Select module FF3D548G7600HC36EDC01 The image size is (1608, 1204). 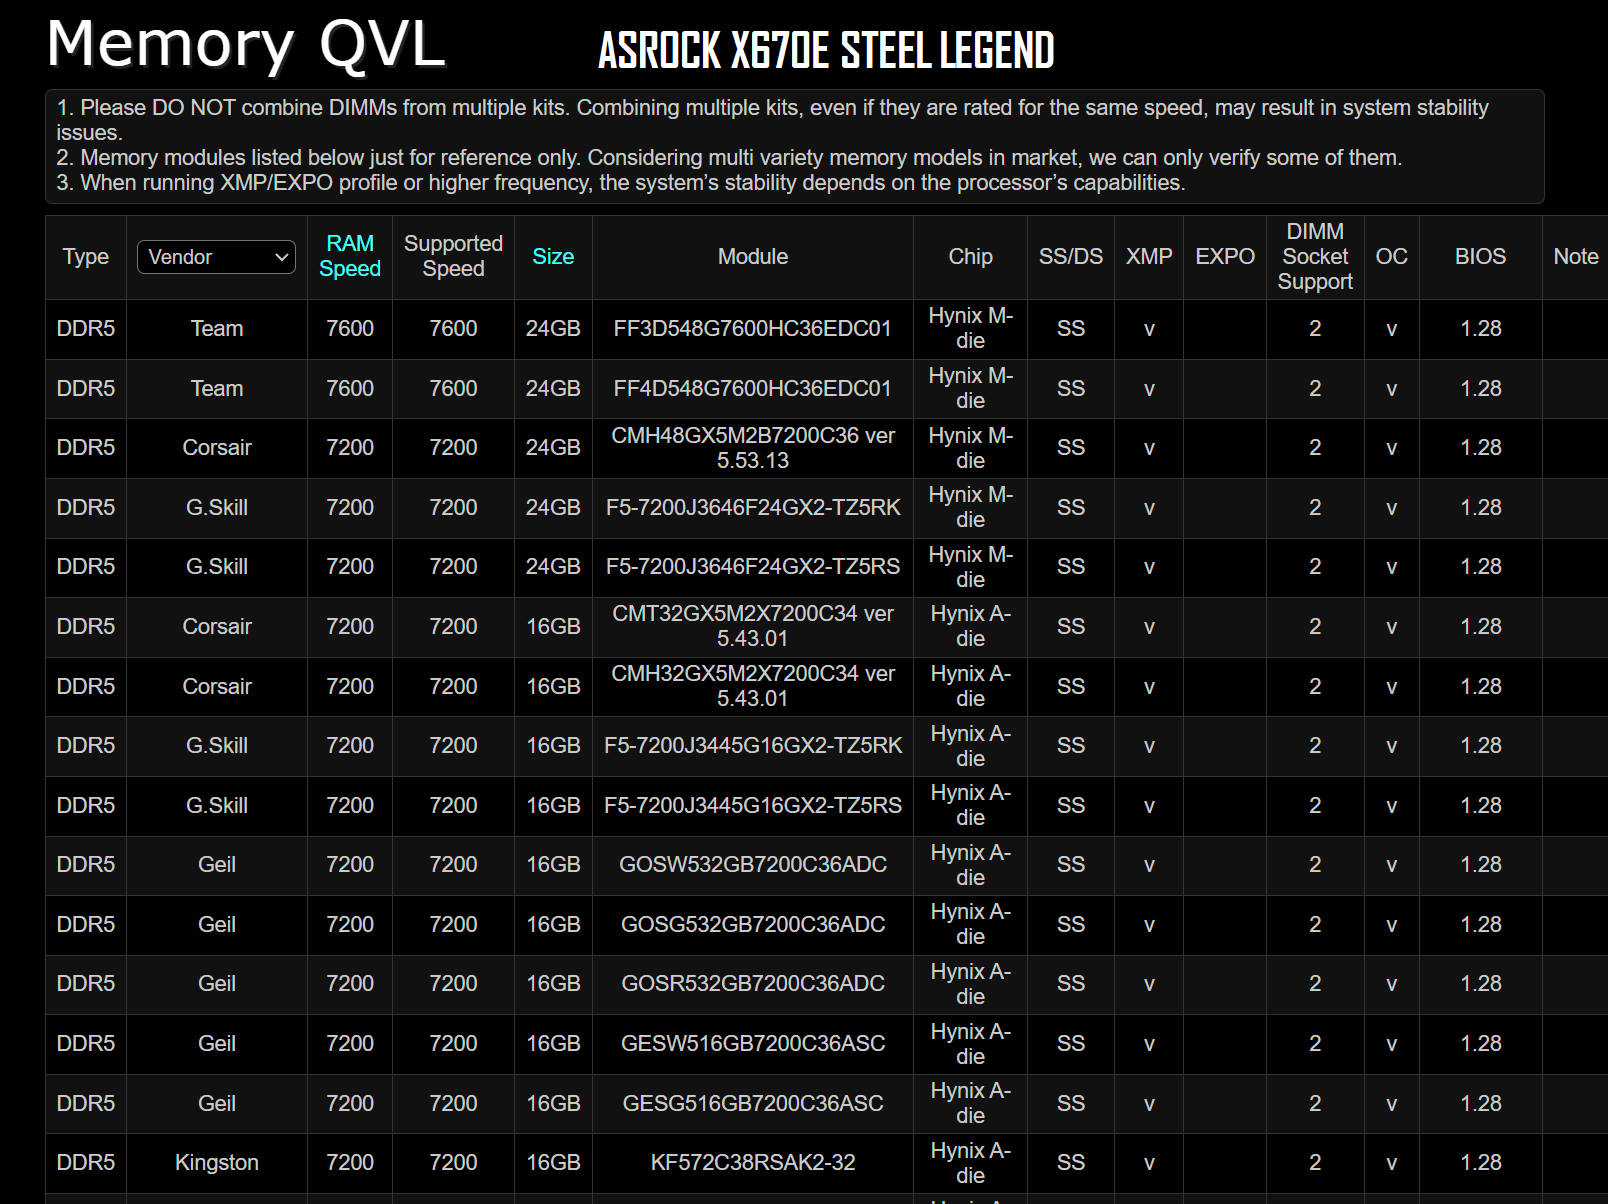(x=753, y=329)
